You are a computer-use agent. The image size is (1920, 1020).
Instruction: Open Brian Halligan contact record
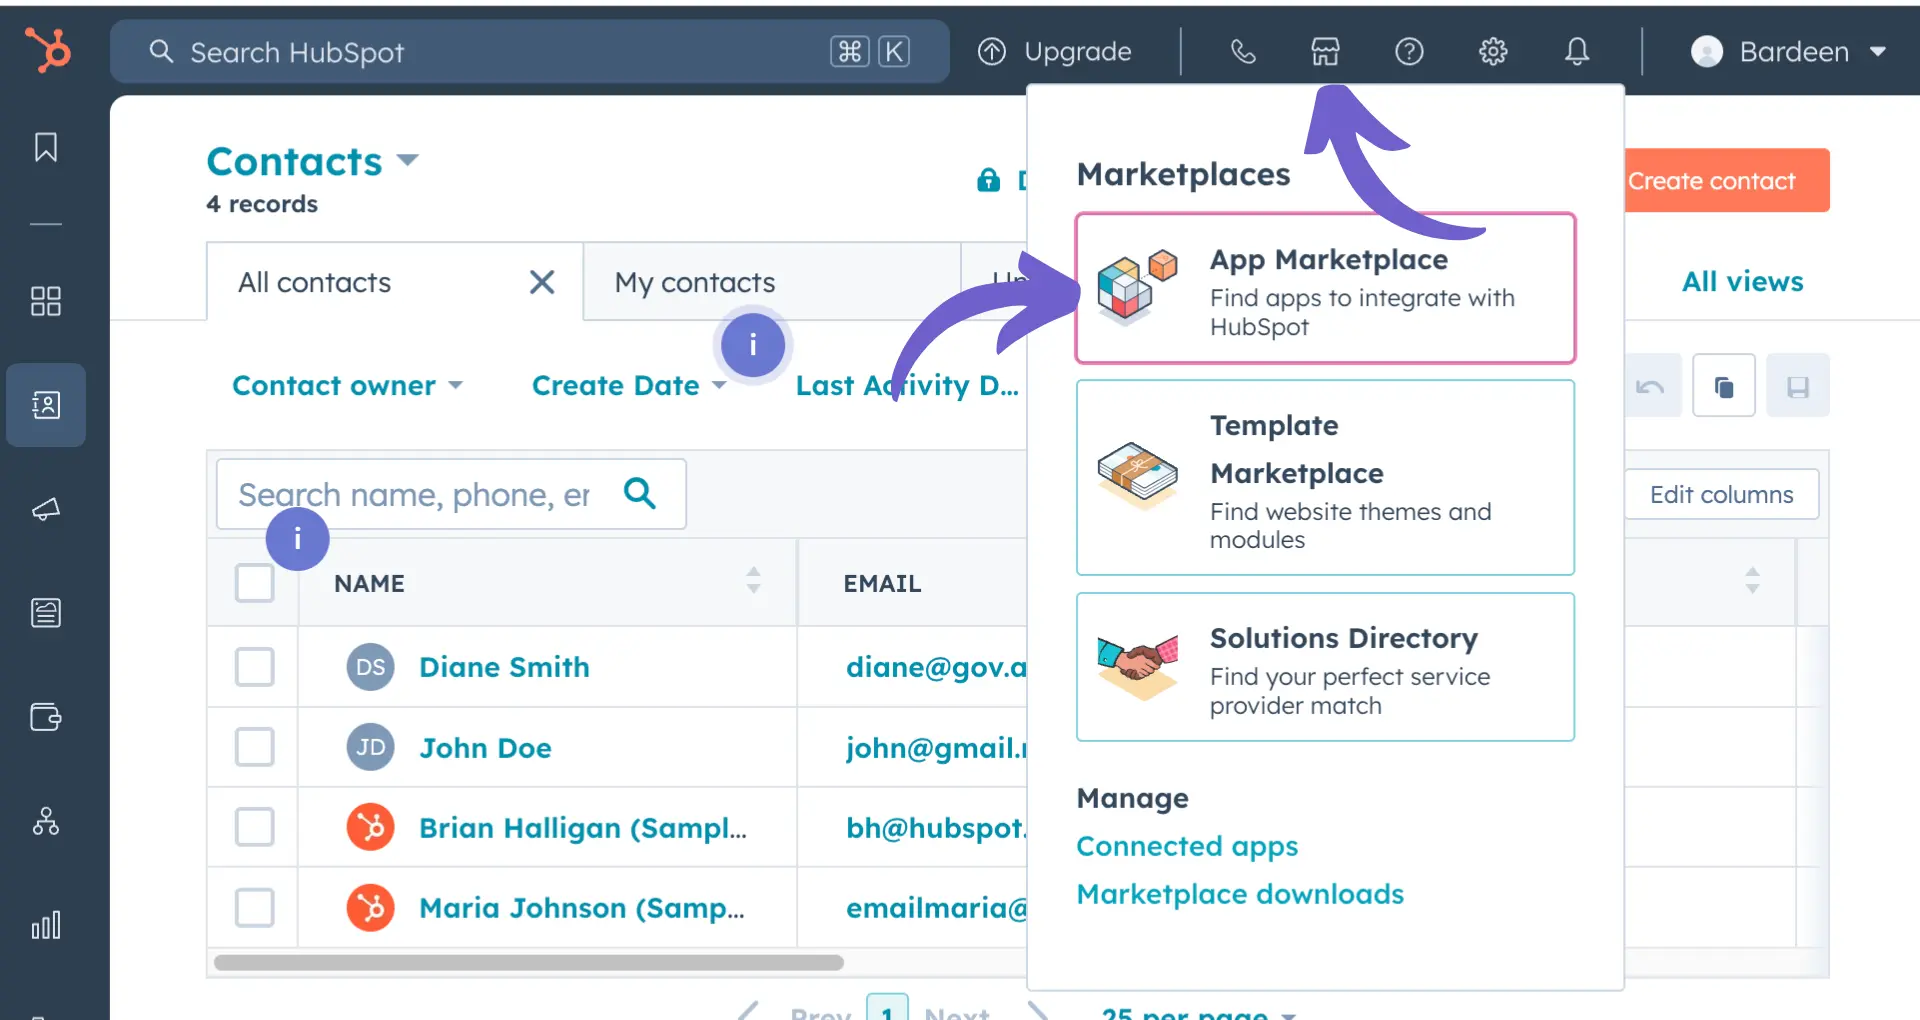coord(583,828)
